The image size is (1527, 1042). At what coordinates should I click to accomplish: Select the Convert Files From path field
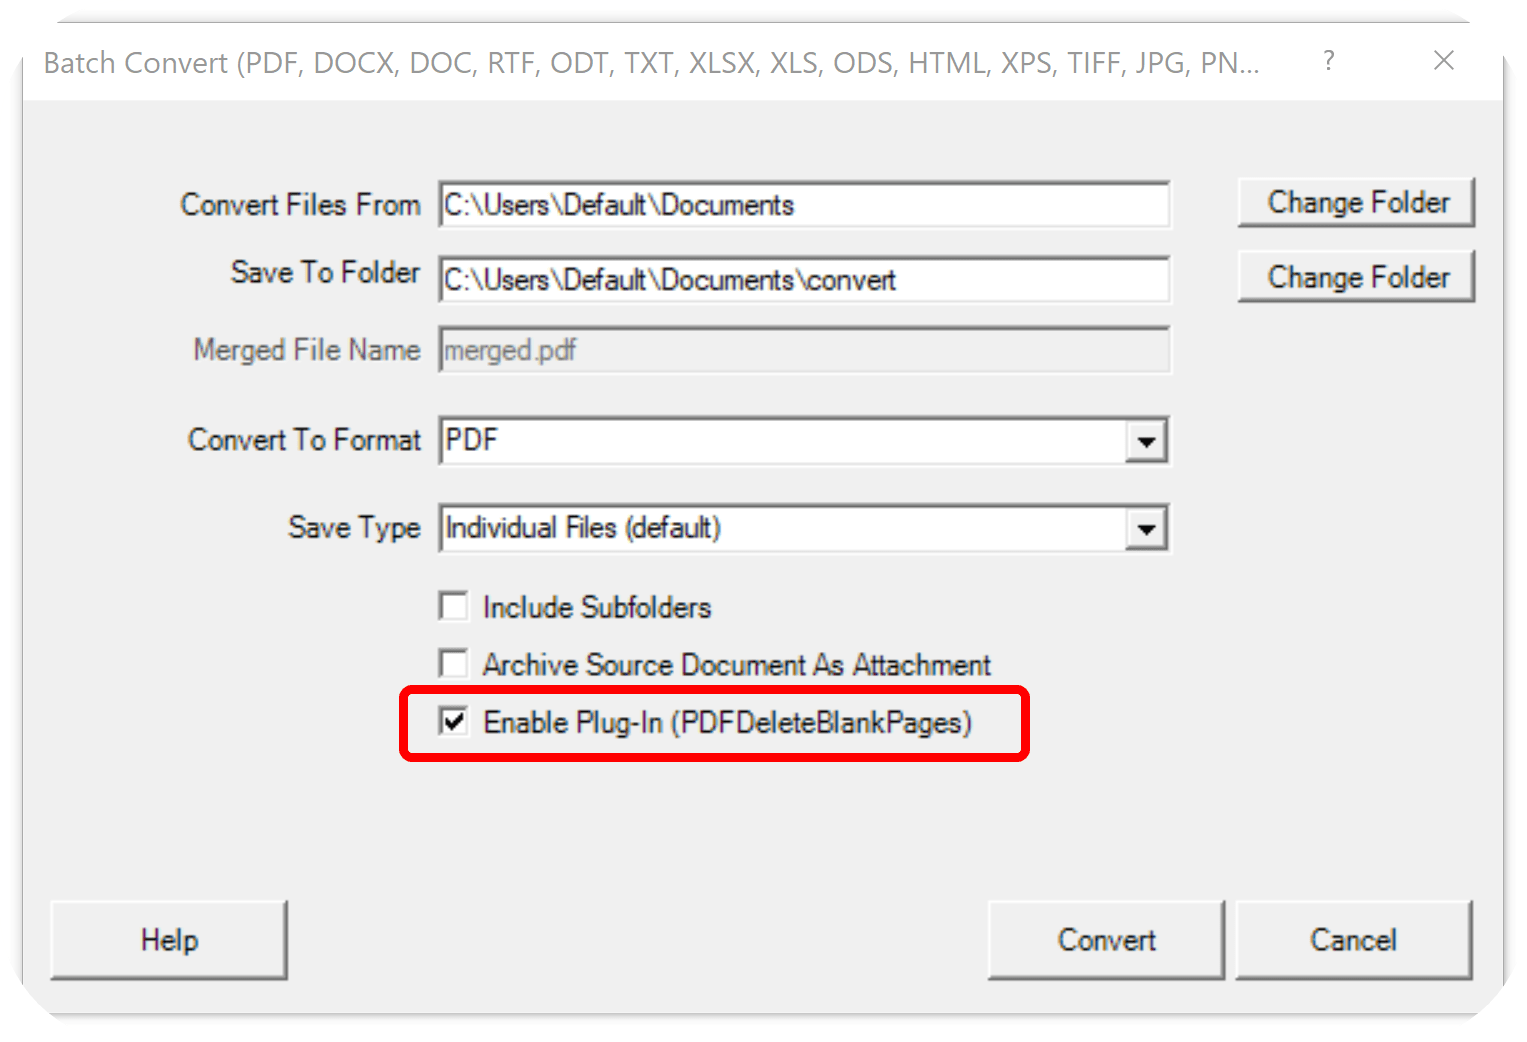(x=800, y=205)
